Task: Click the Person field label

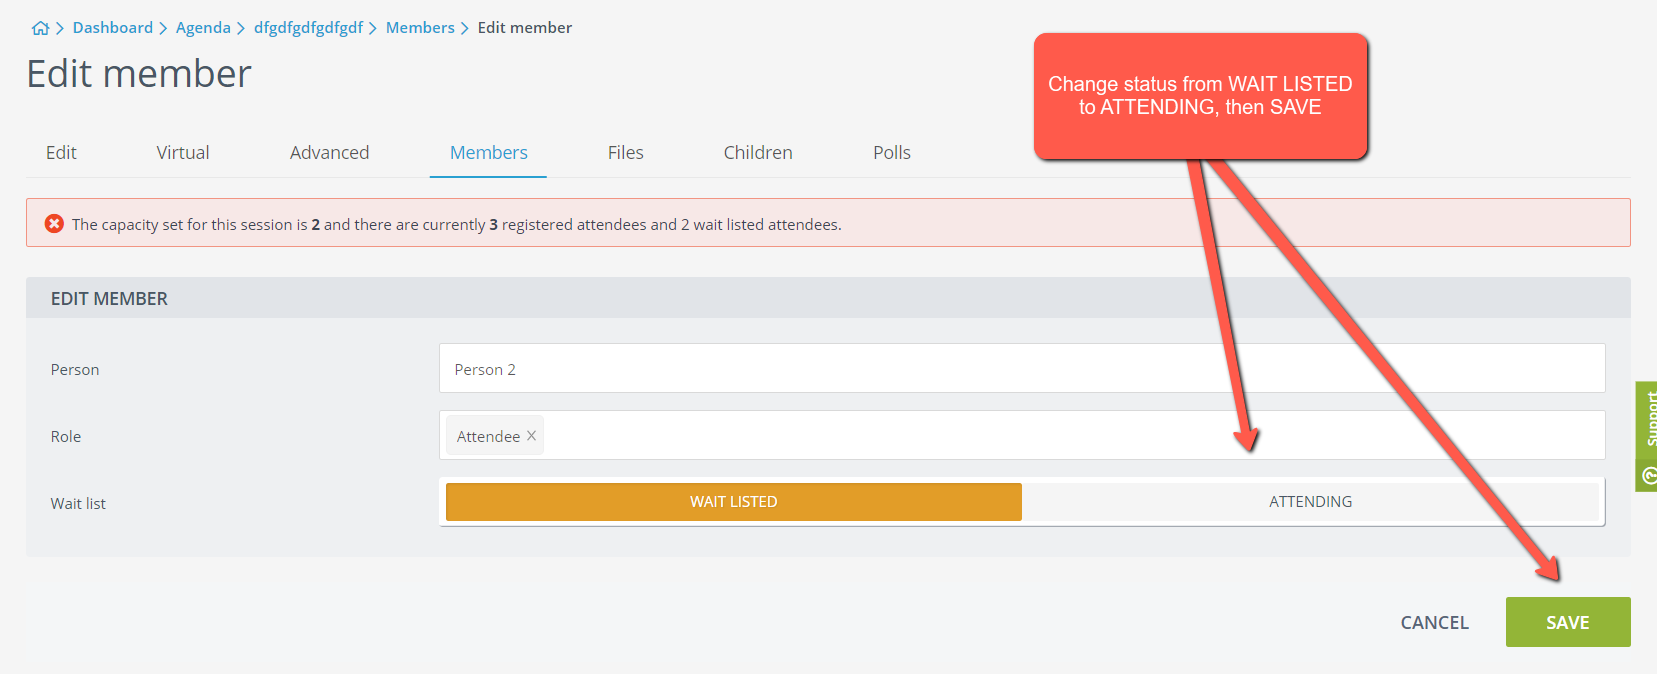Action: pyautogui.click(x=75, y=369)
